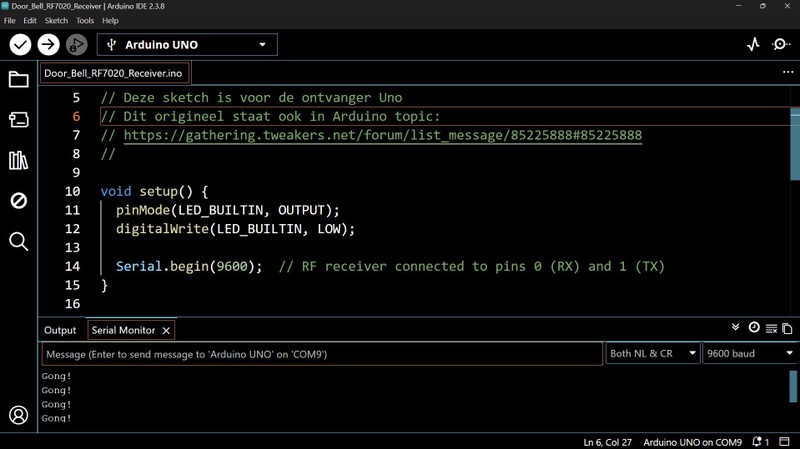The image size is (800, 449).
Task: Toggle autoscroll in Serial Monitor
Action: click(x=735, y=328)
